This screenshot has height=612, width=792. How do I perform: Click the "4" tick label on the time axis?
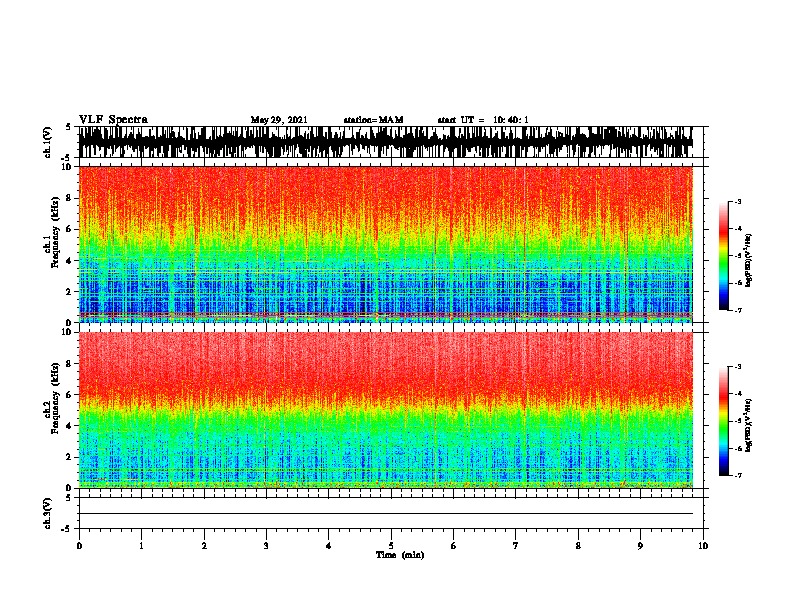pyautogui.click(x=329, y=546)
